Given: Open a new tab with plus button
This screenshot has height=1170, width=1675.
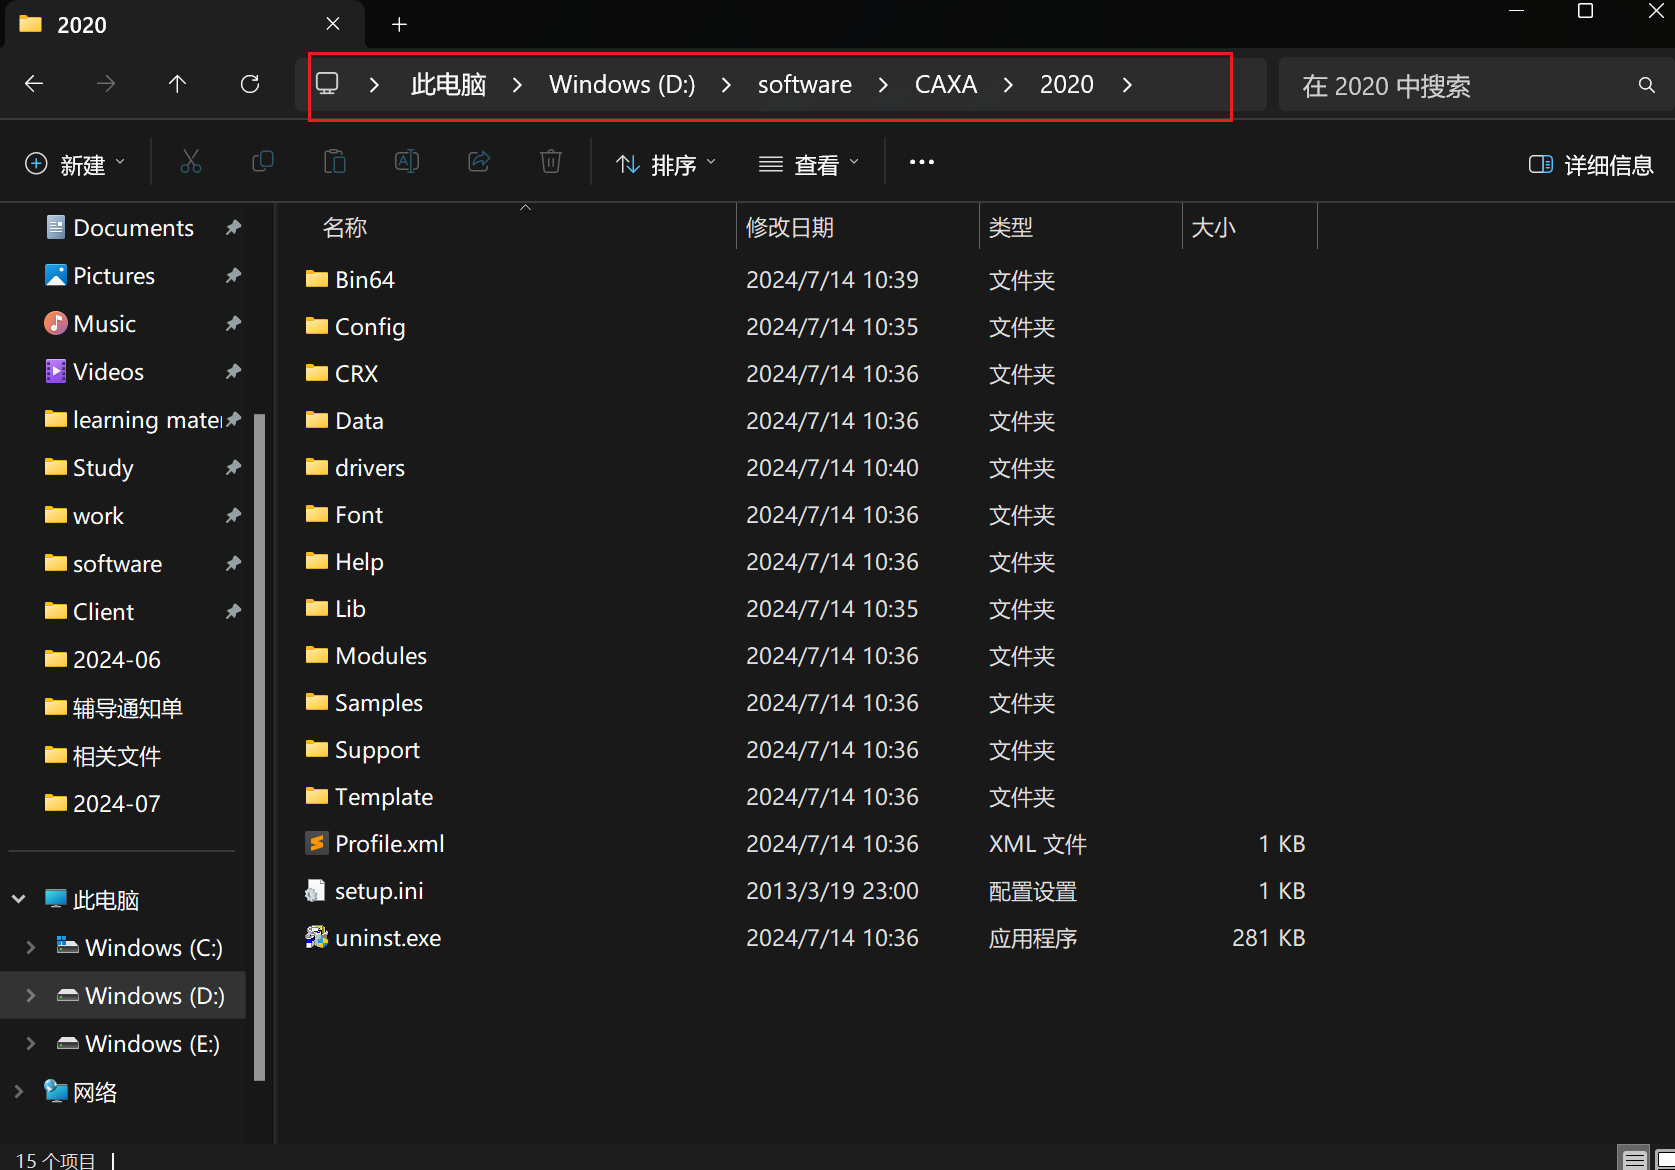Looking at the screenshot, I should click(x=399, y=24).
